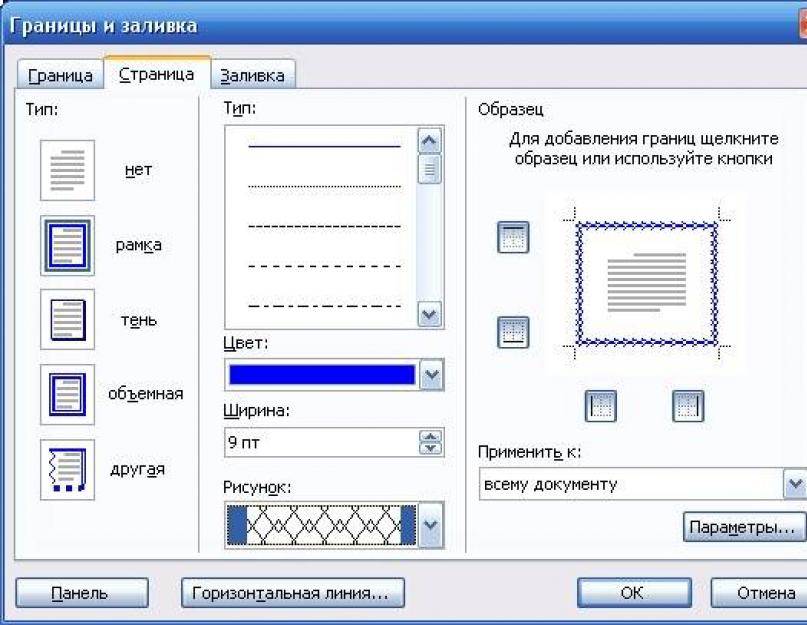Switch to the Заливка tab
Screen dimensions: 807x625
252,76
